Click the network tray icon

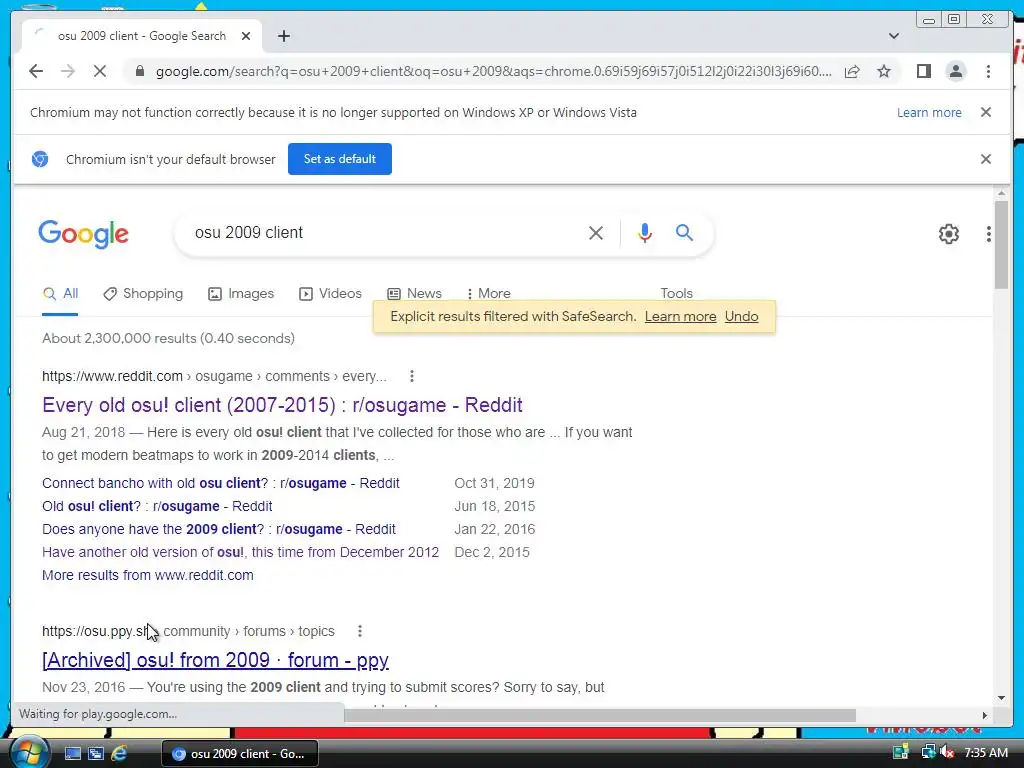(x=927, y=753)
